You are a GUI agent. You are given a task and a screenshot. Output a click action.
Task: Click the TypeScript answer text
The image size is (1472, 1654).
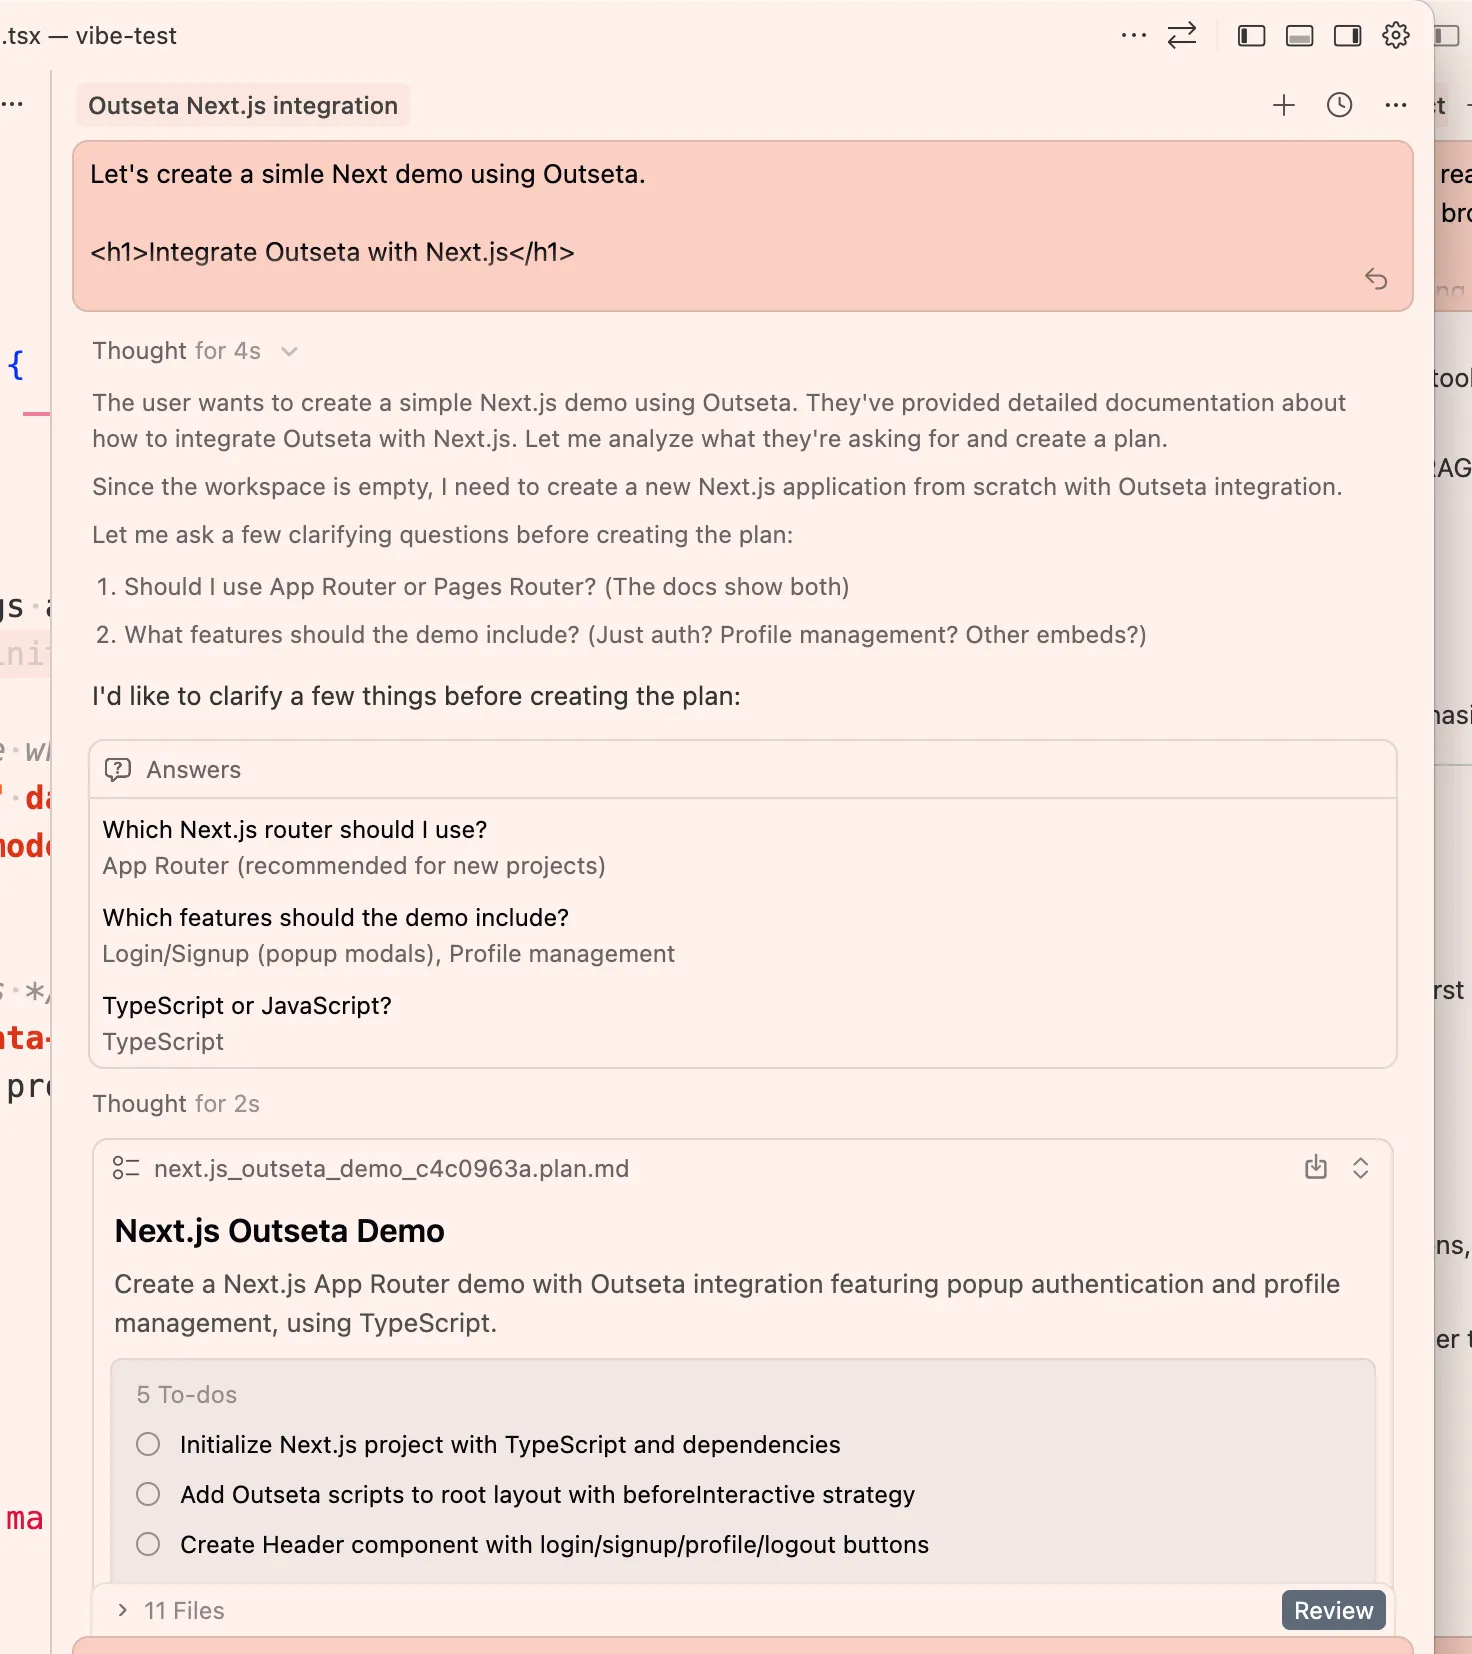click(x=163, y=1041)
